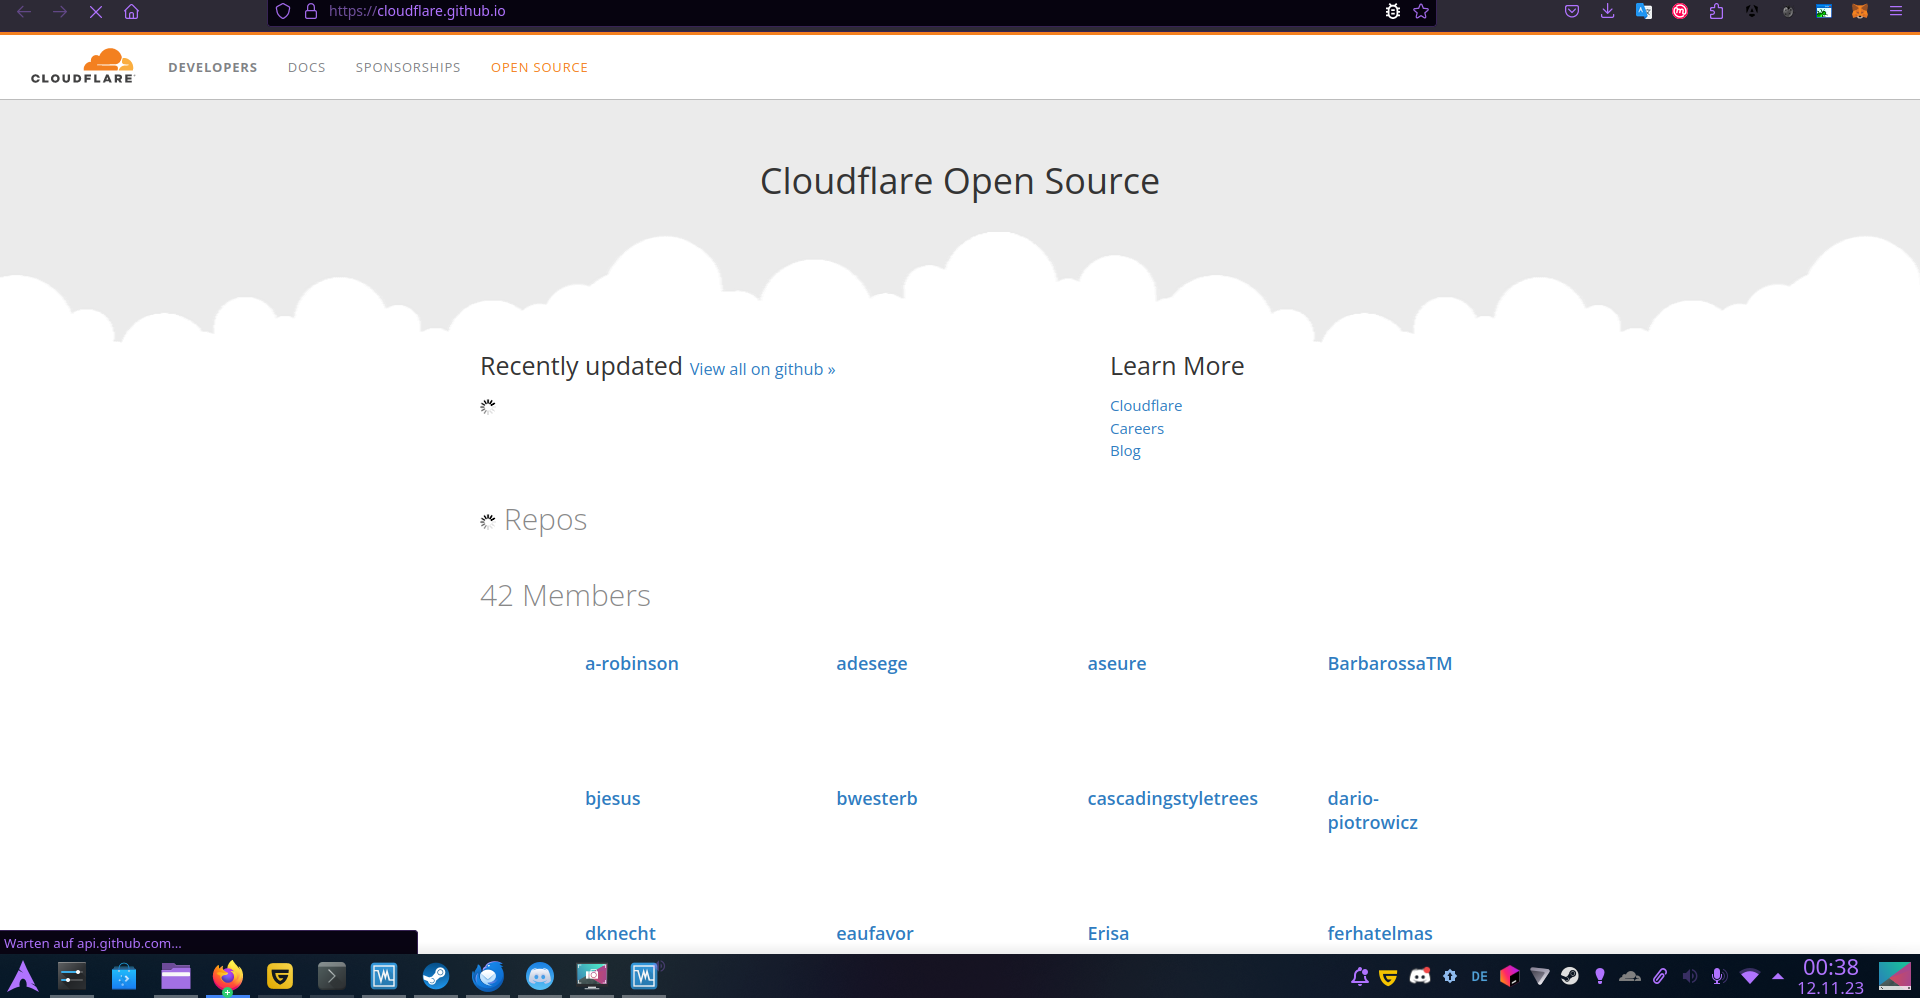Select DOCS in the navigation bar
1920x998 pixels.
(306, 67)
